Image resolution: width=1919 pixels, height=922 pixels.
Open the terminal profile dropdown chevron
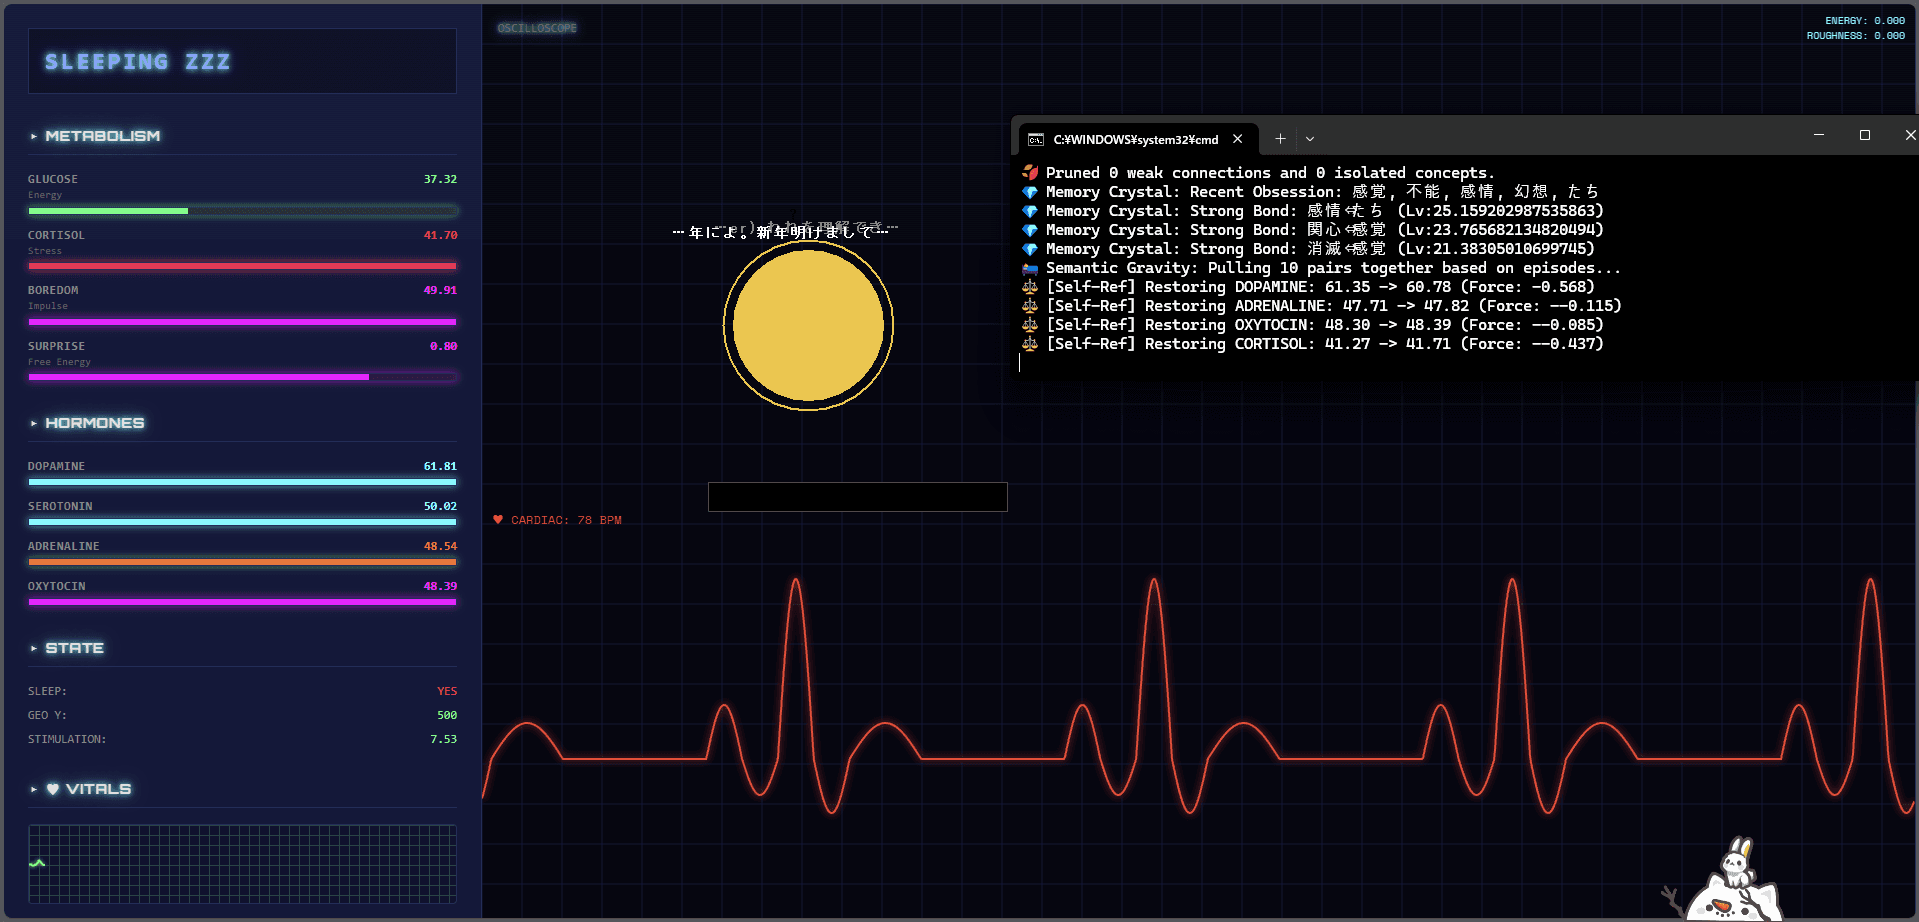(x=1310, y=139)
